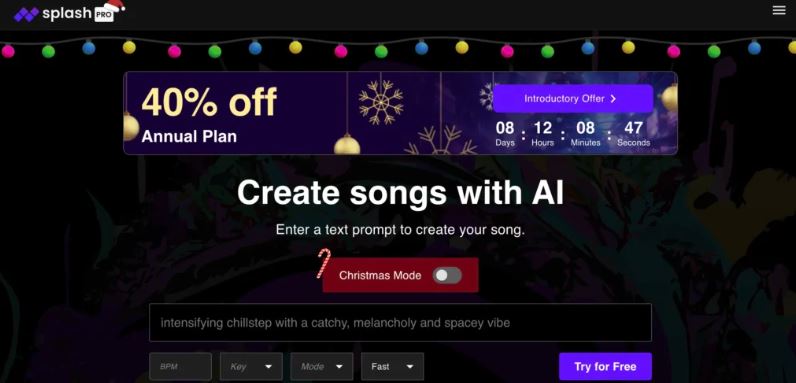
Task: Click the candy cane icon
Action: 323,263
